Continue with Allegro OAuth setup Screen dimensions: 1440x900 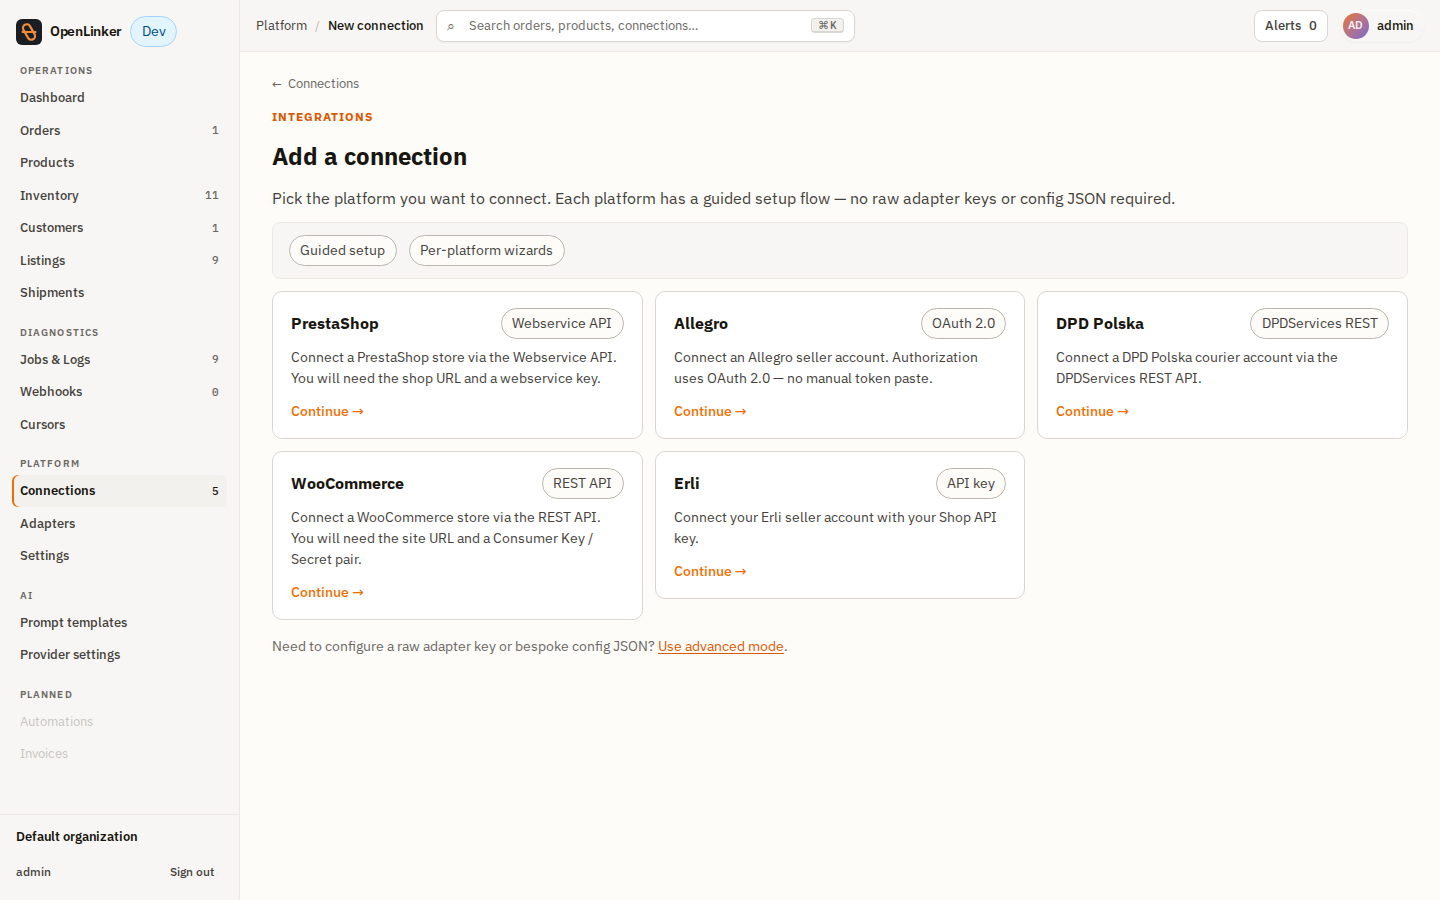click(x=710, y=411)
